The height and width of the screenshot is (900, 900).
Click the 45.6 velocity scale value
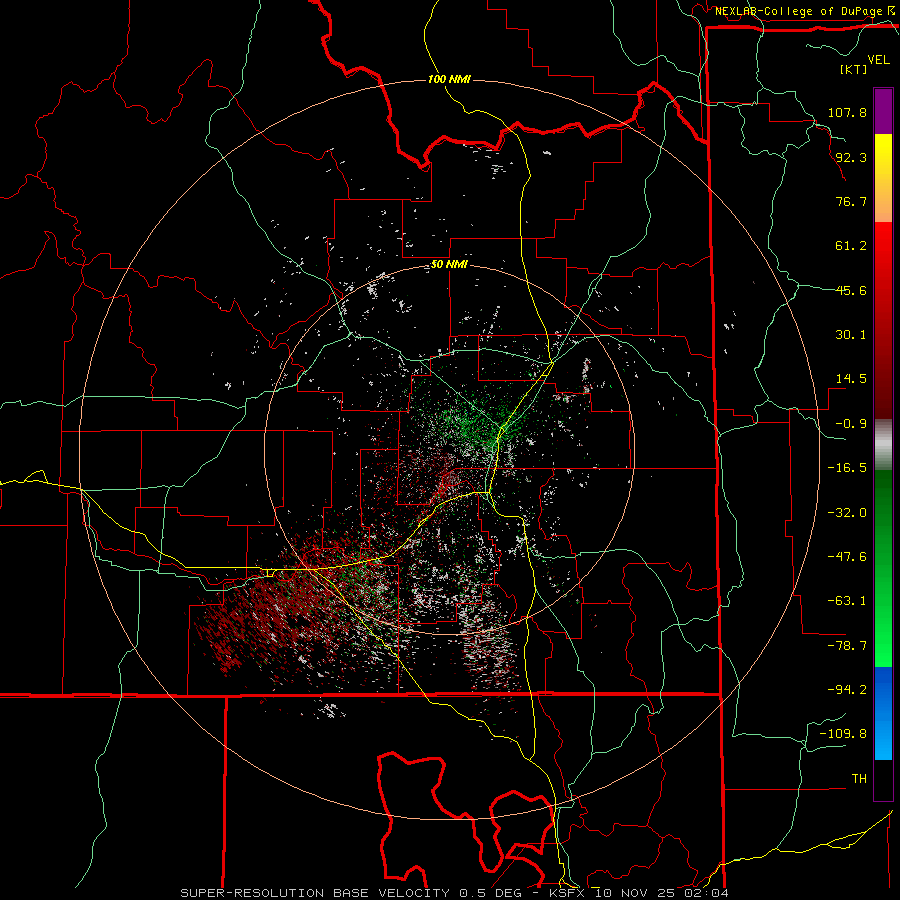(851, 290)
